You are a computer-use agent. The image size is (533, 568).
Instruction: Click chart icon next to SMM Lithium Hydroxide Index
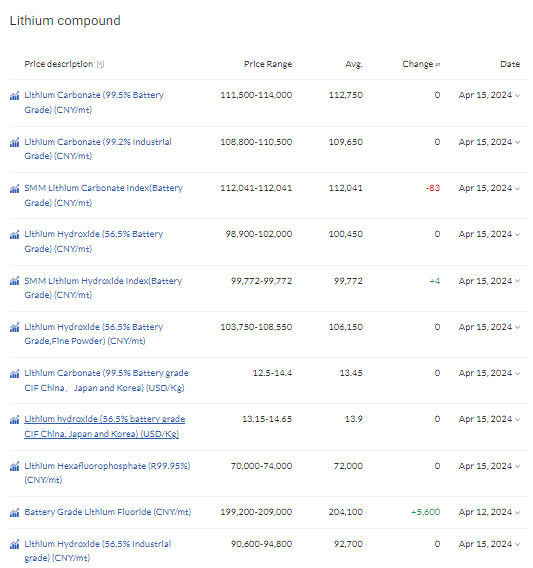click(14, 281)
